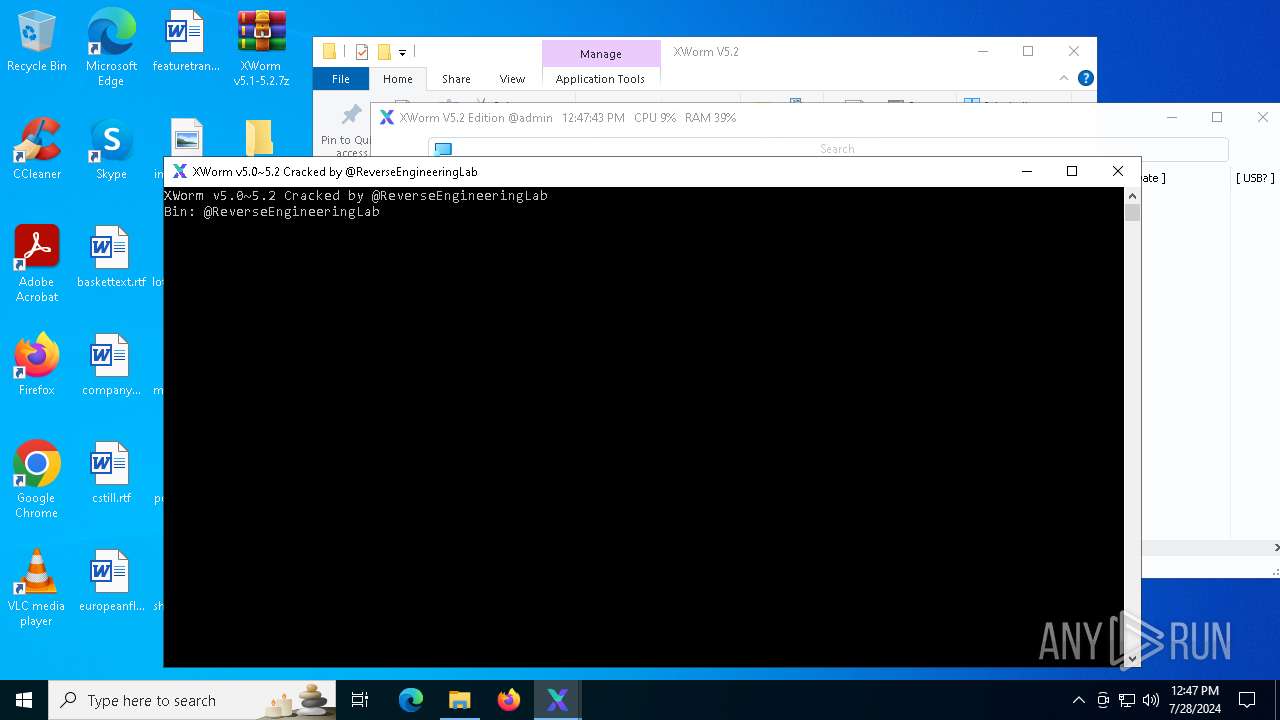The image size is (1280, 720).
Task: Launch Firefox from the desktop
Action: point(37,365)
